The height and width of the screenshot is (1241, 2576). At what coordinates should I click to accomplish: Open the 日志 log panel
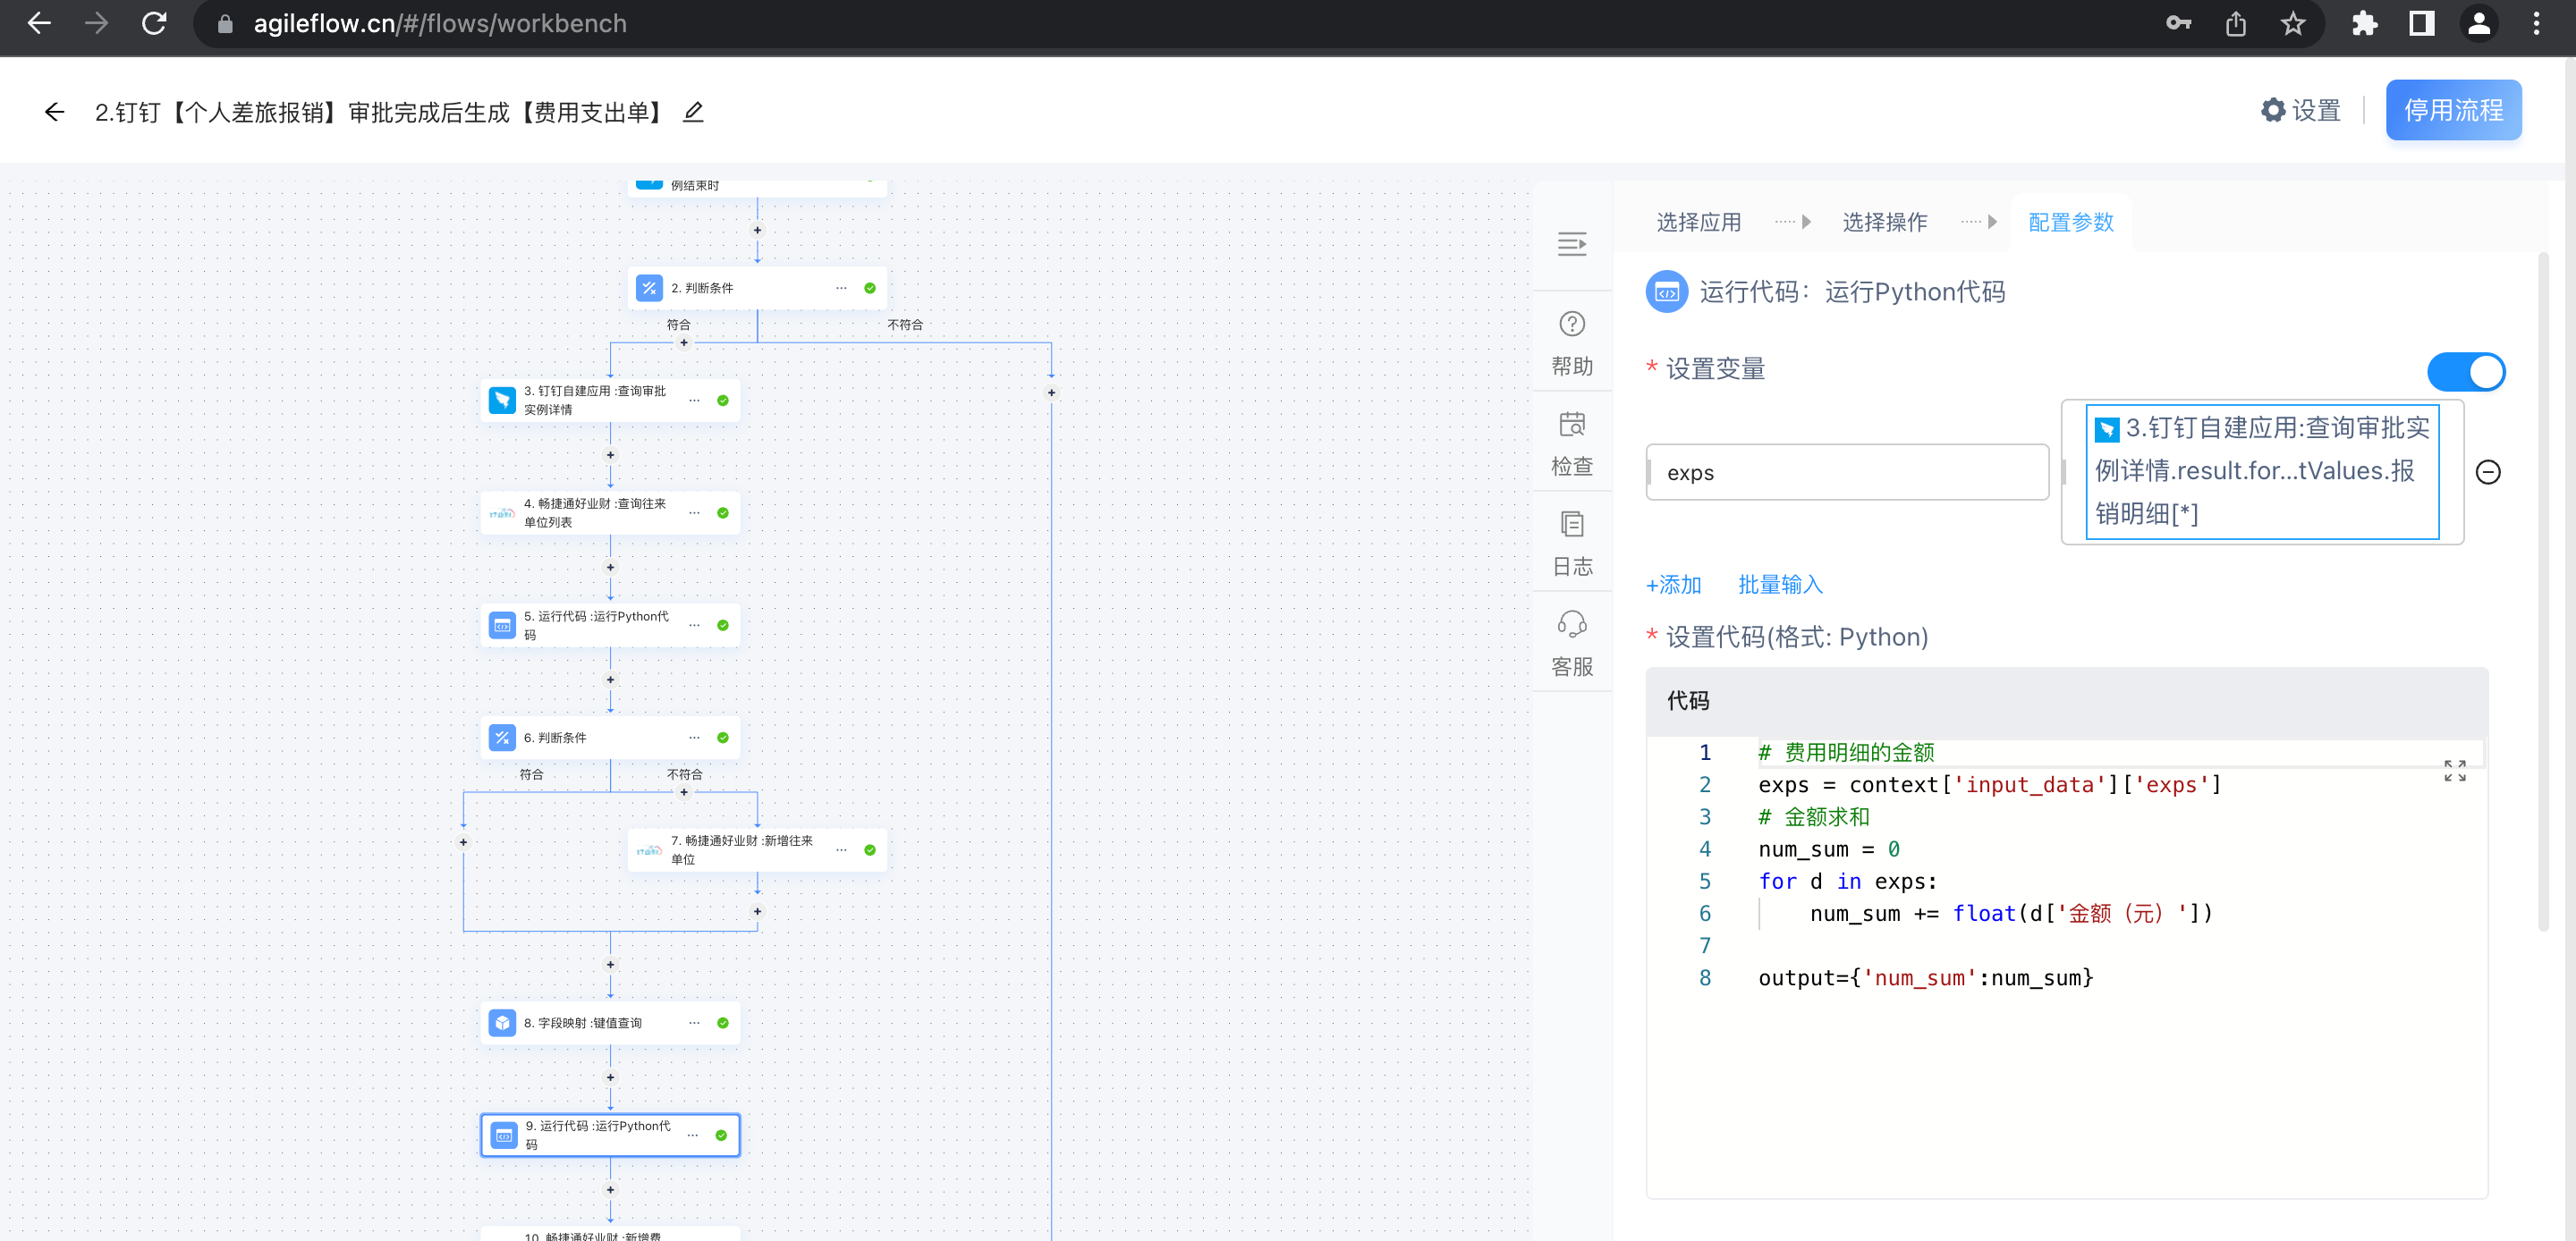pyautogui.click(x=1572, y=543)
